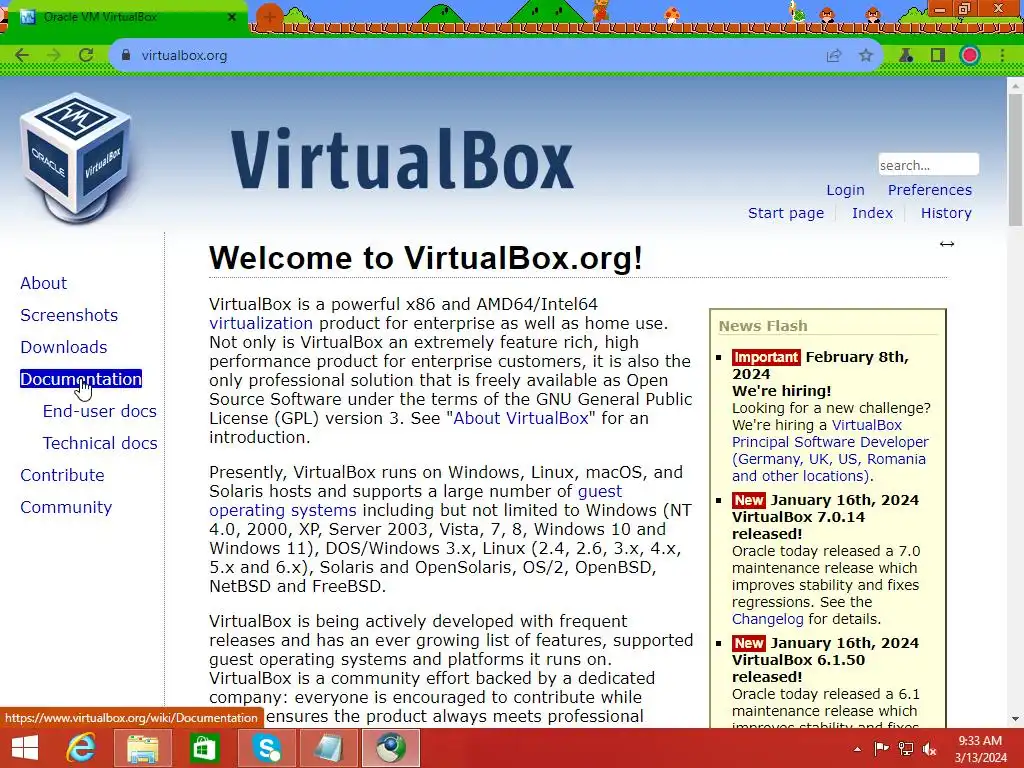Open File Explorer from the taskbar
1024x768 pixels.
click(x=142, y=748)
